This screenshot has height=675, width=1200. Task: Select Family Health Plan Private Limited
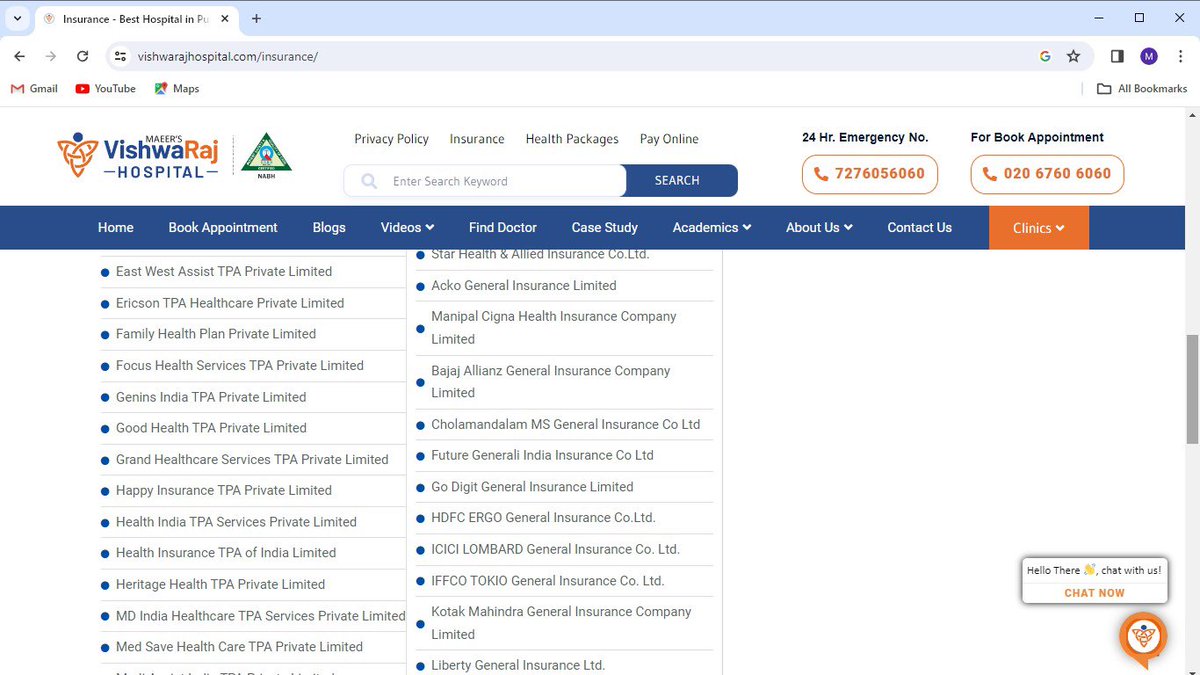pyautogui.click(x=216, y=334)
